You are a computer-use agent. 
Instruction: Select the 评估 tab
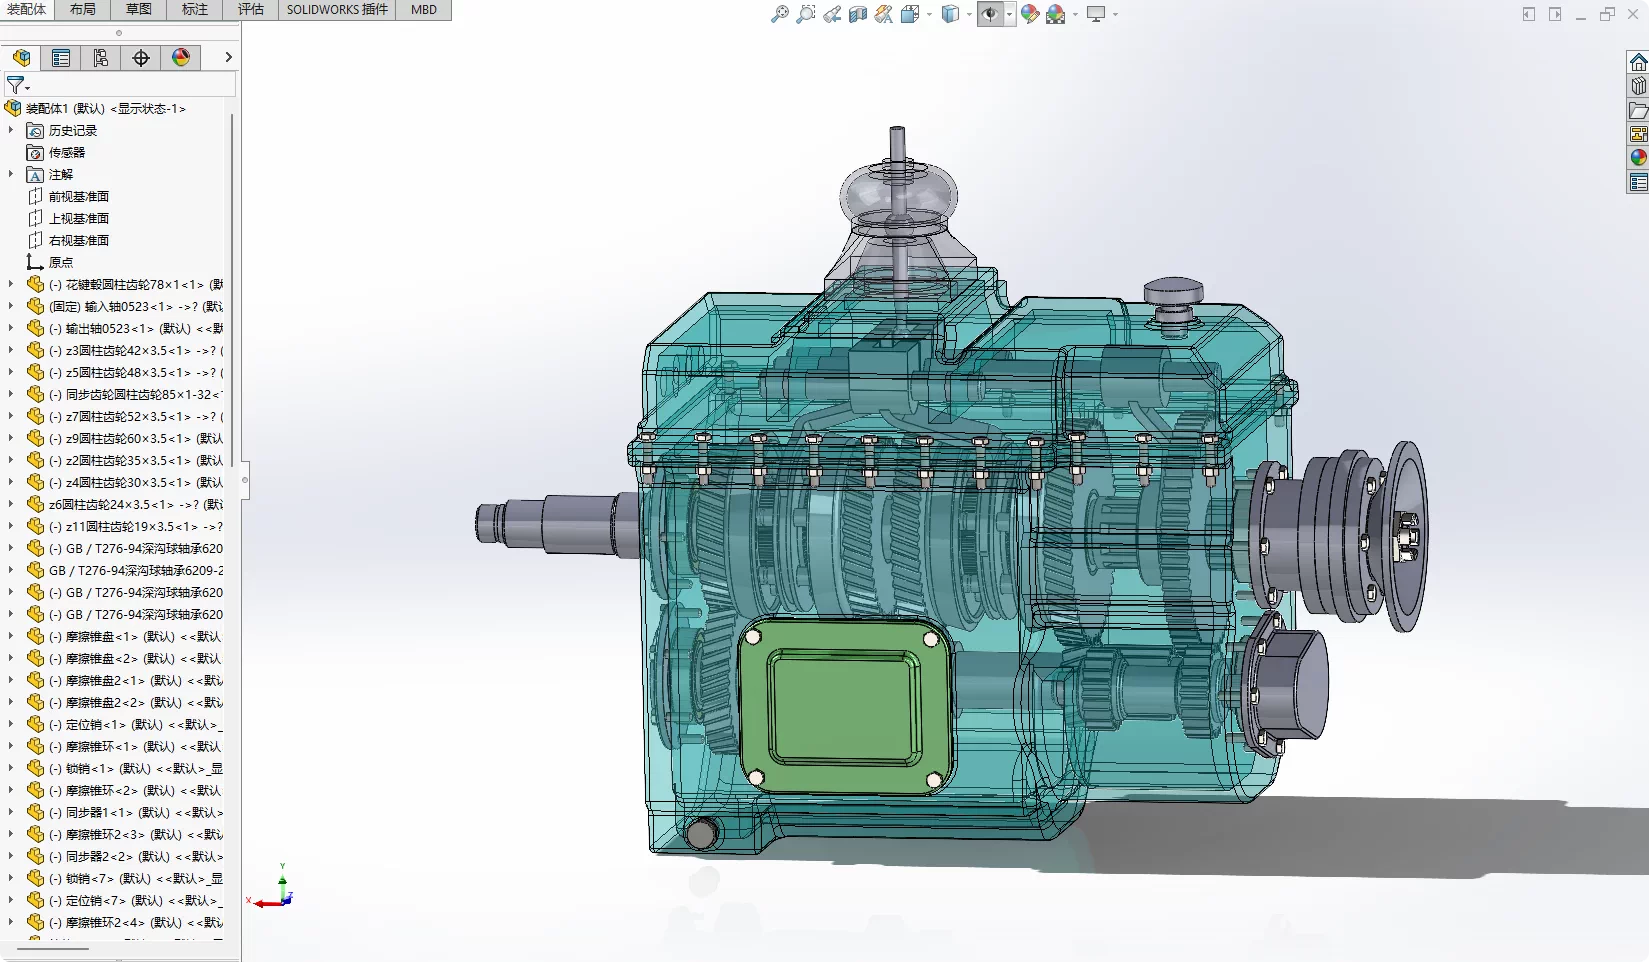click(251, 9)
